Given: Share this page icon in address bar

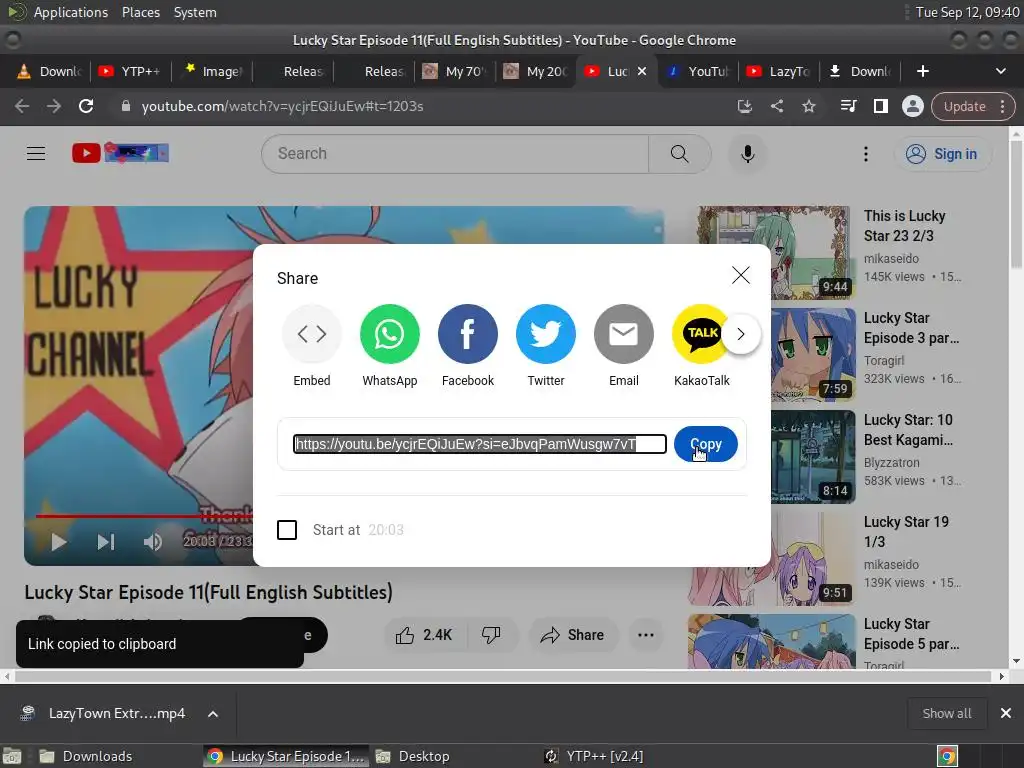Looking at the screenshot, I should point(776,106).
